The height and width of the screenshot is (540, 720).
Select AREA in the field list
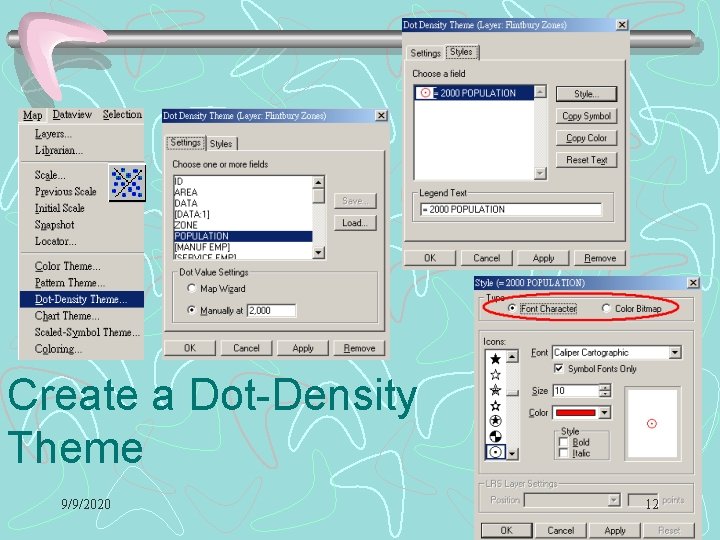tap(243, 192)
